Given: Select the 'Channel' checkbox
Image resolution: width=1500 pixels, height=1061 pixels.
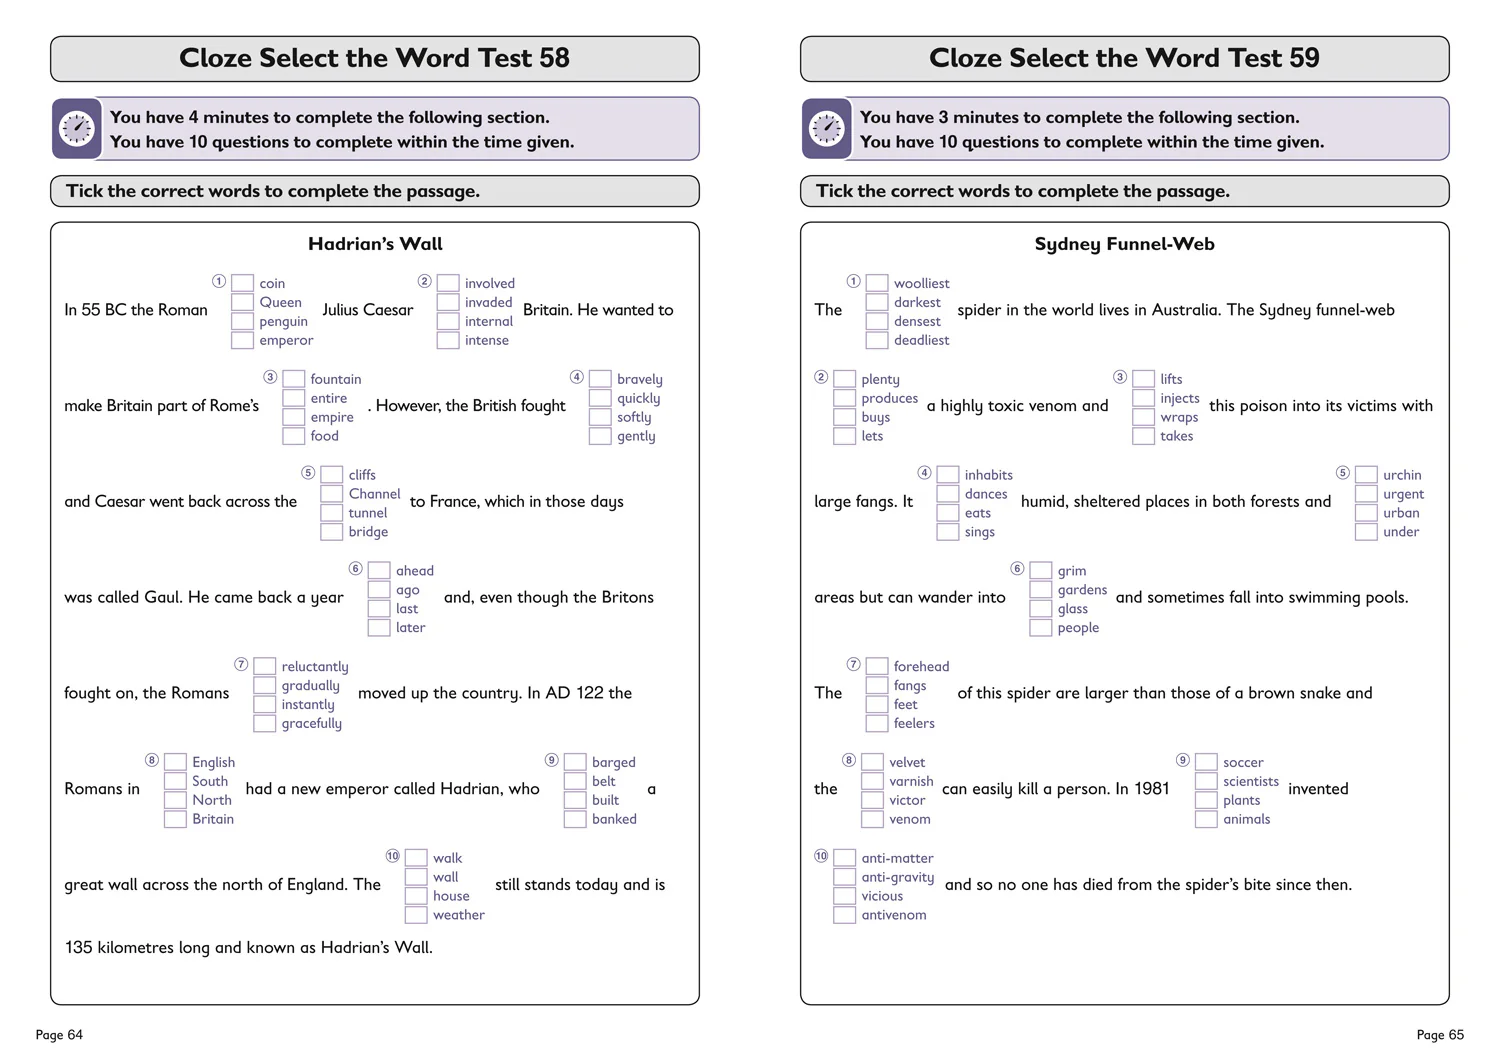Looking at the screenshot, I should (331, 494).
